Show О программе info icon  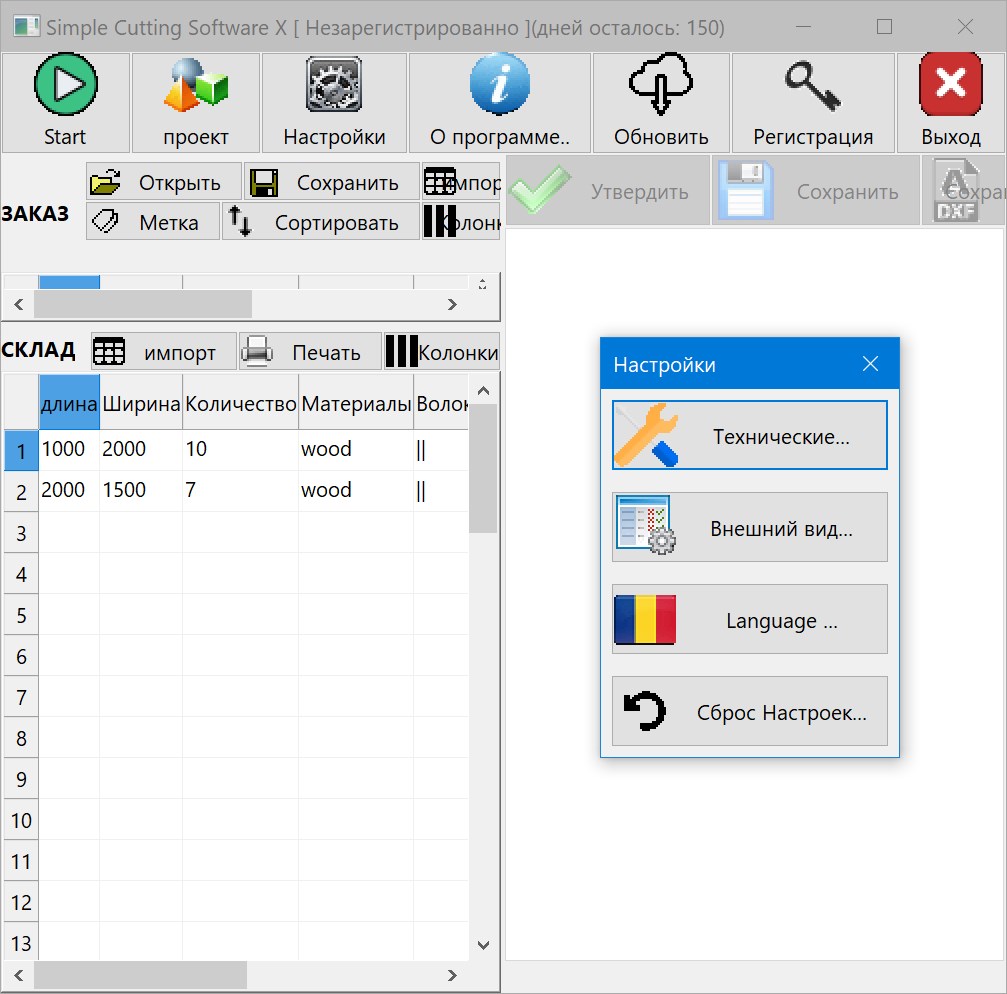pyautogui.click(x=500, y=84)
